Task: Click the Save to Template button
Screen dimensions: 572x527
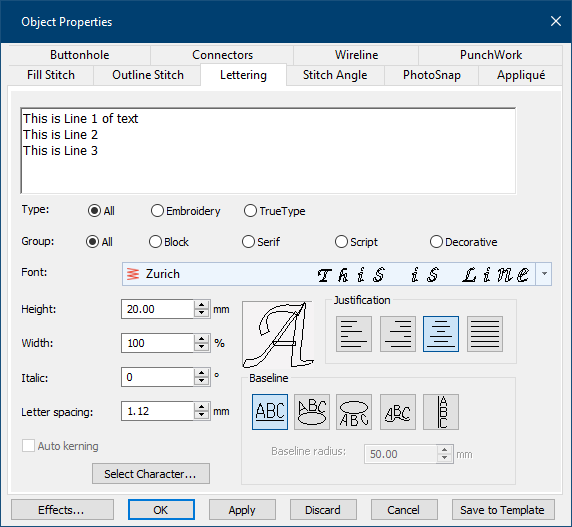Action: (503, 510)
